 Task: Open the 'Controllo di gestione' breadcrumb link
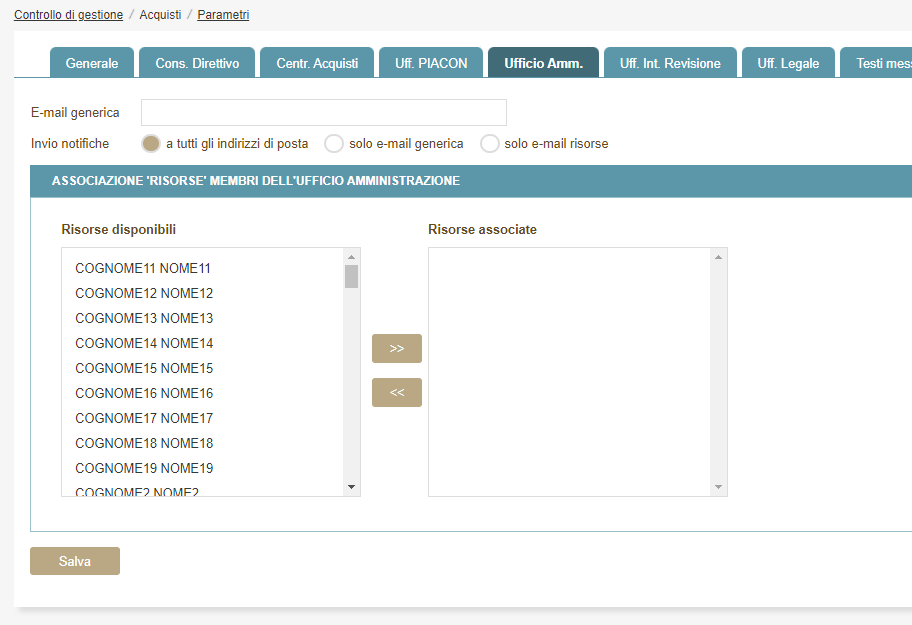(x=68, y=15)
